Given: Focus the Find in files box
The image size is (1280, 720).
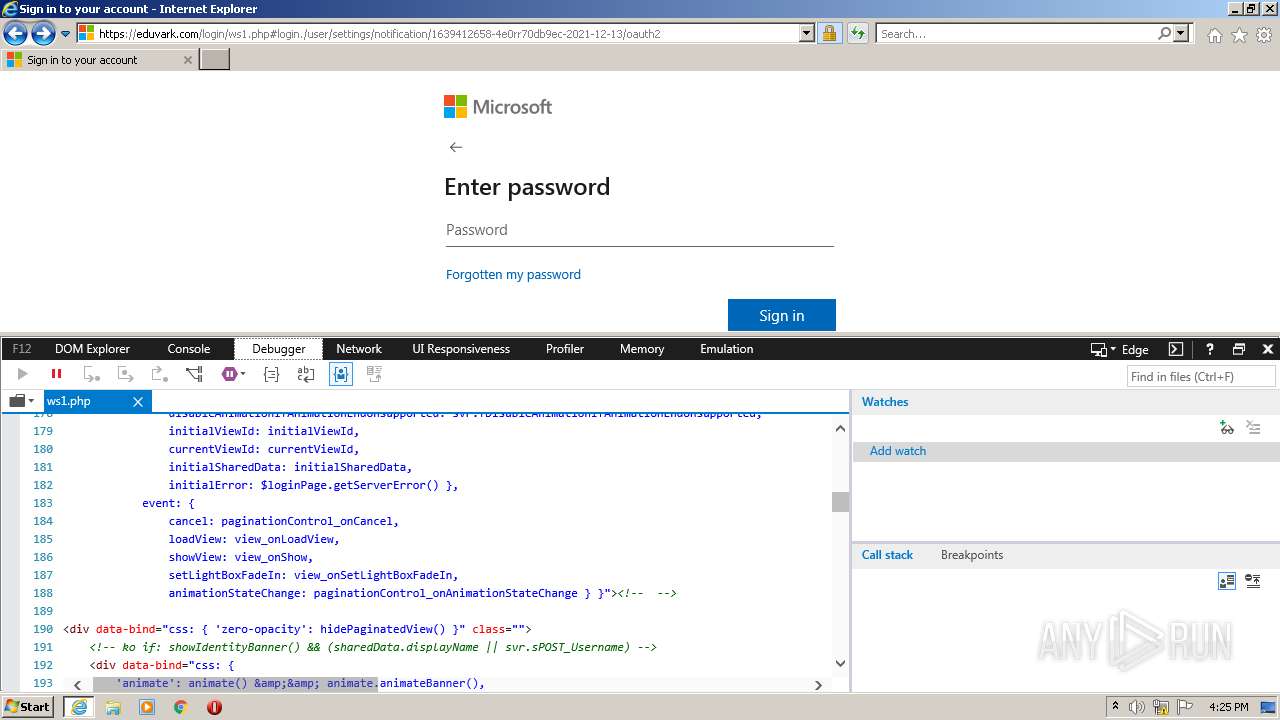Looking at the screenshot, I should coord(1201,376).
